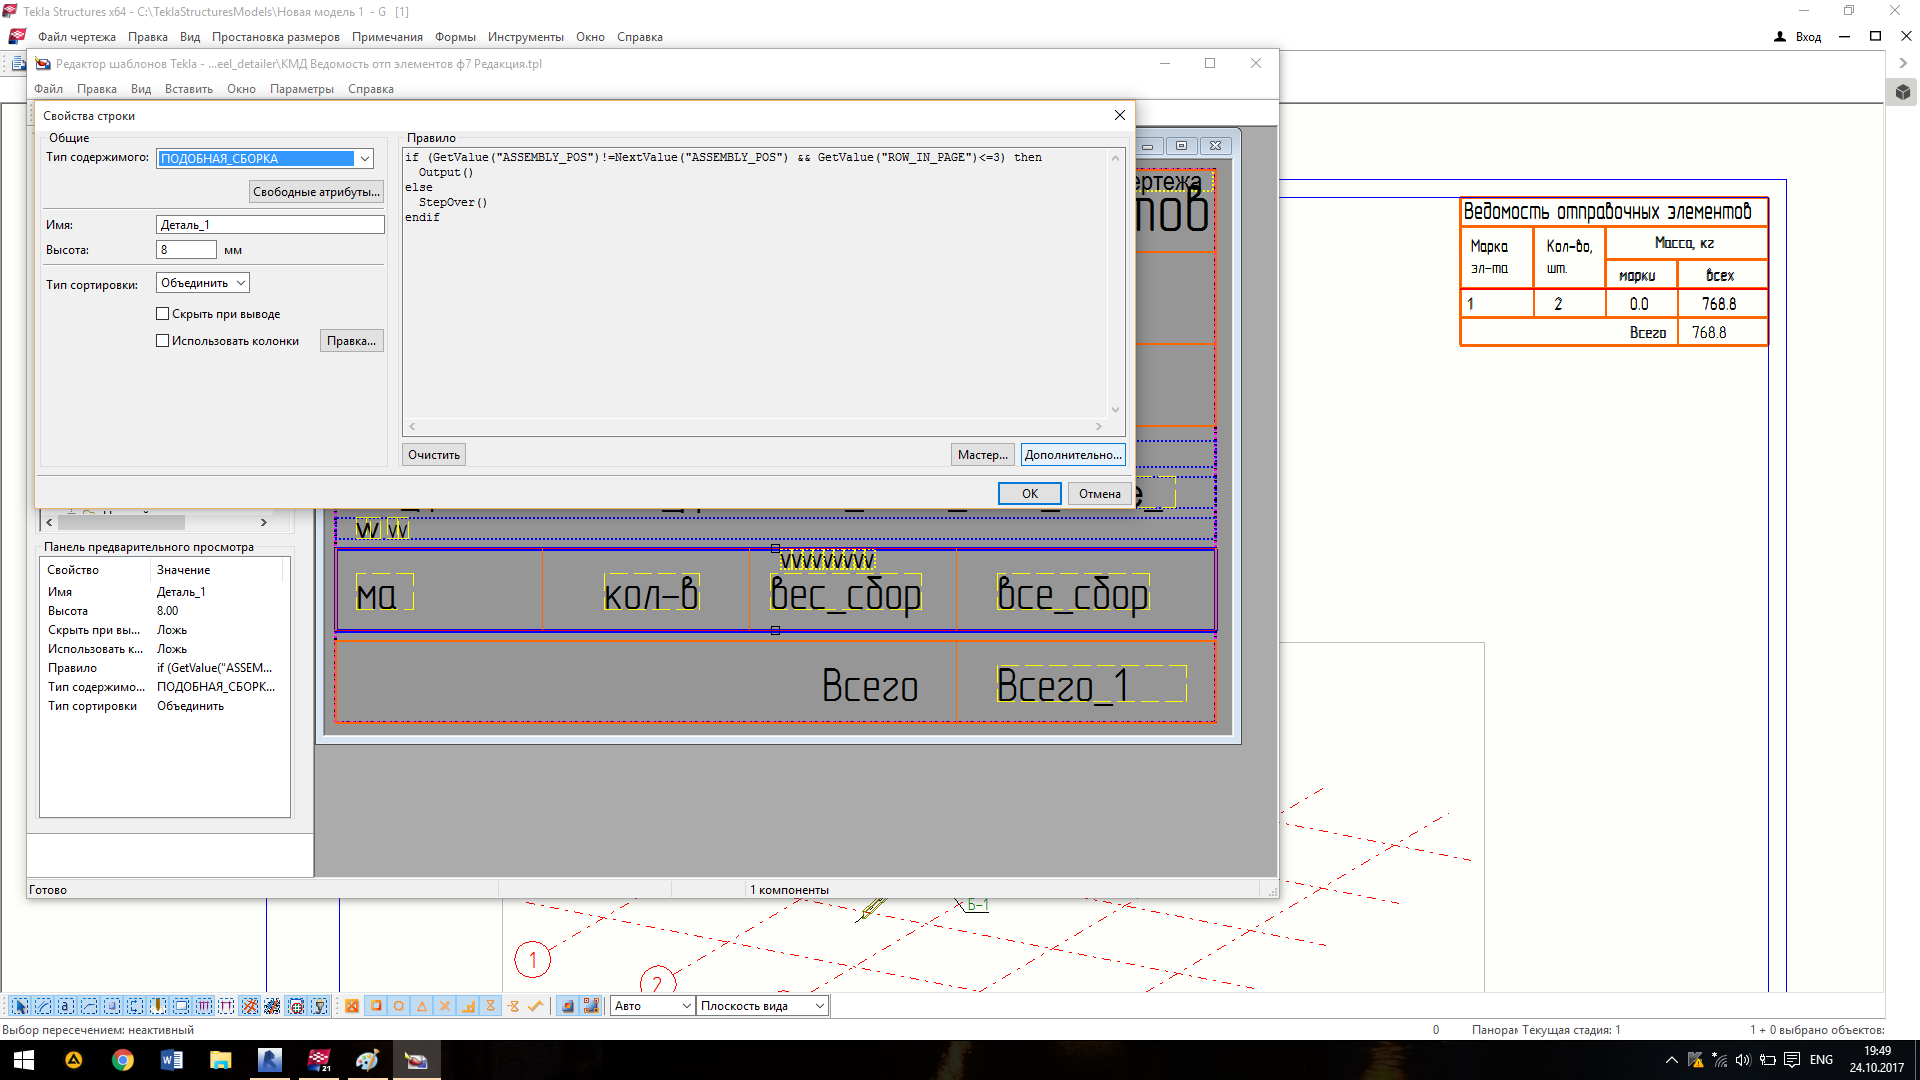Open 'Тип содержимого' dropdown
1920x1080 pixels.
(x=365, y=158)
